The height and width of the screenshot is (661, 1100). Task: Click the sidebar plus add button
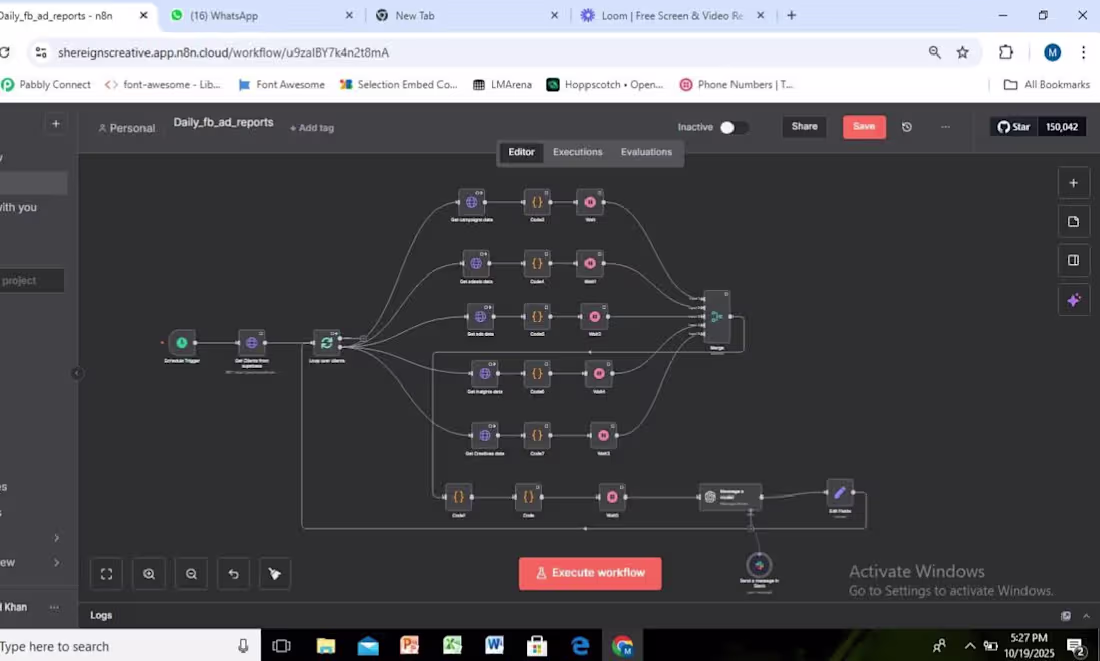coord(55,123)
